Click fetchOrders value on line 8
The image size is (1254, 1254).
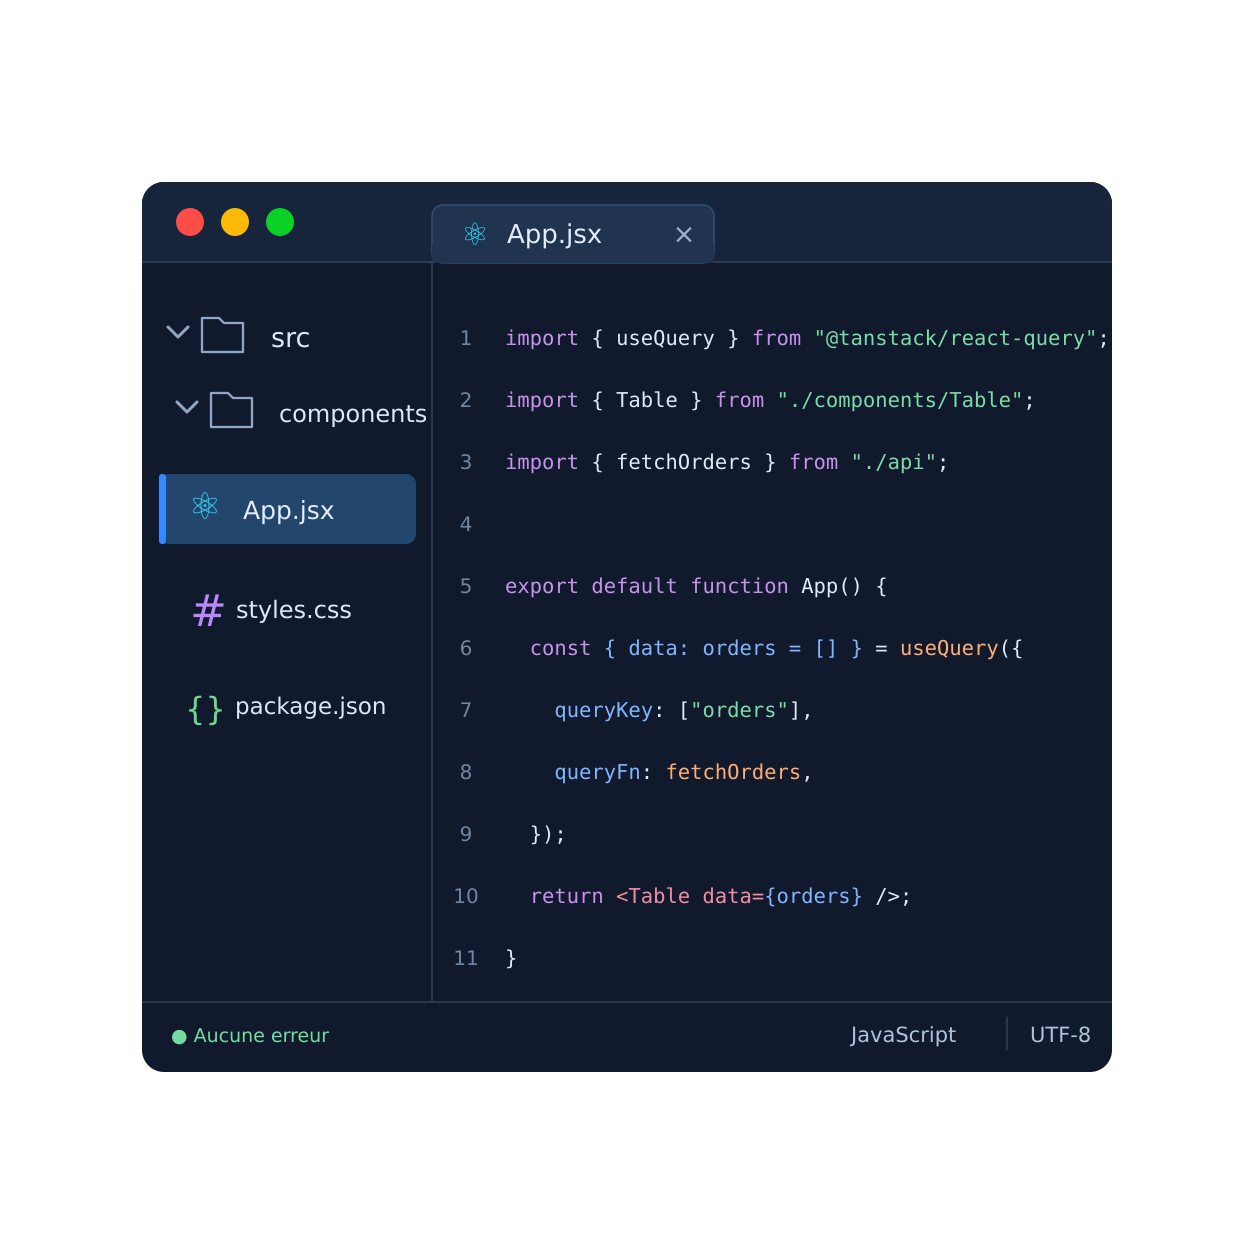[x=733, y=772]
